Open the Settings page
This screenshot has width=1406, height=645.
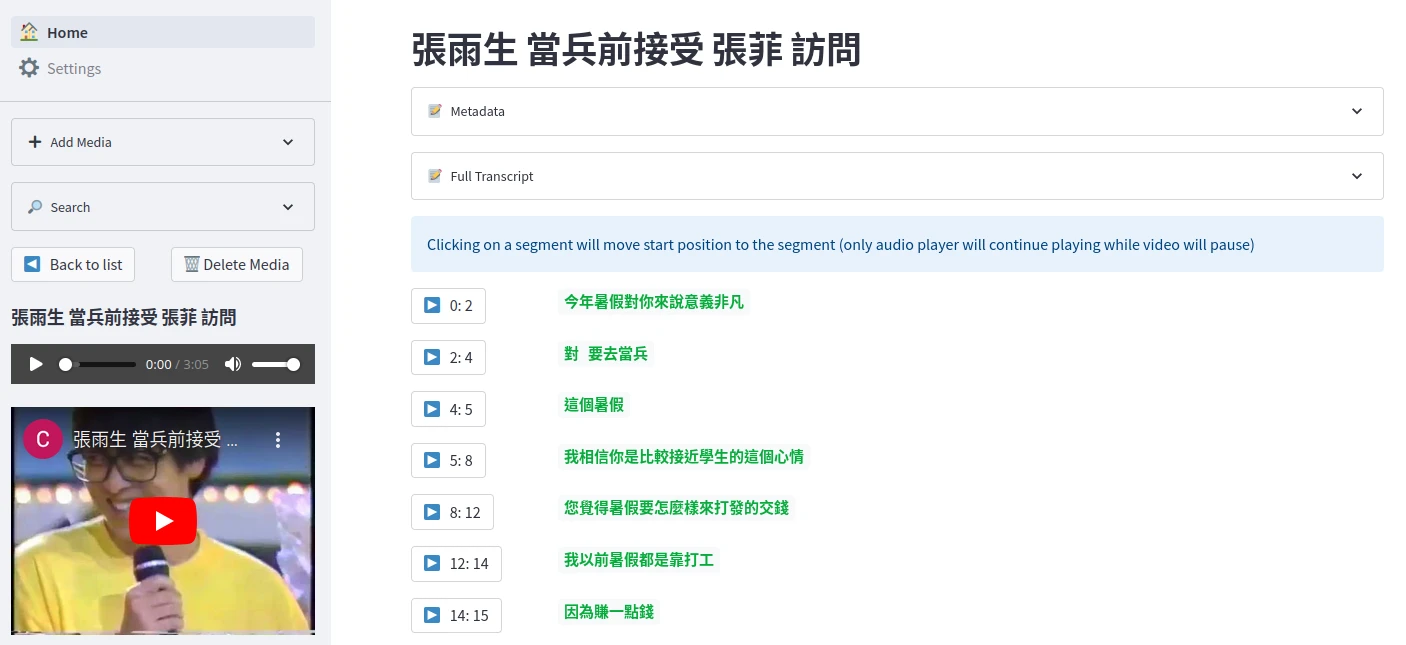[73, 69]
